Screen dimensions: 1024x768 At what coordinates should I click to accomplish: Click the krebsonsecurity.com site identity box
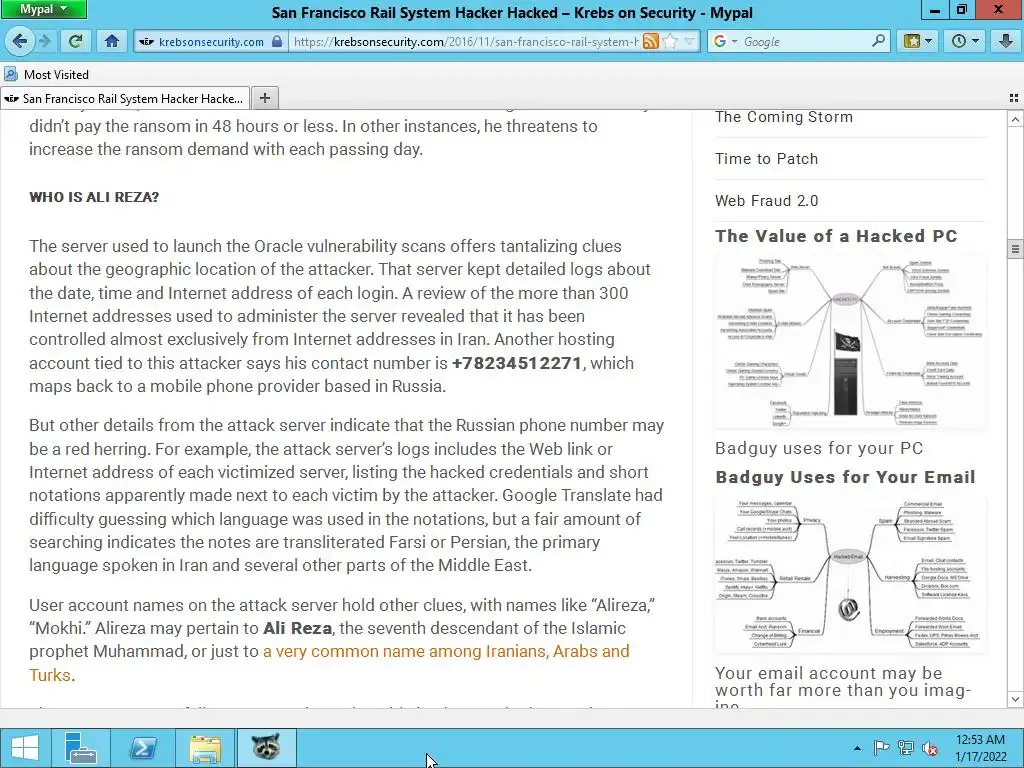[211, 41]
